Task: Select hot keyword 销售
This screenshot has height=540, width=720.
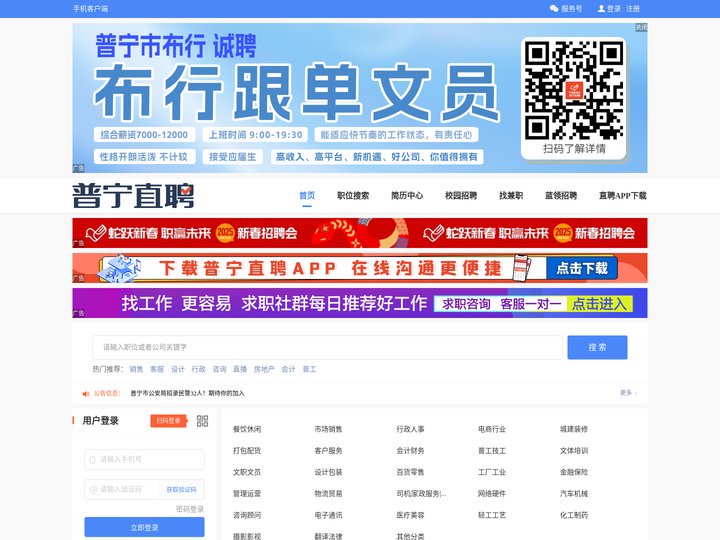Action: point(136,369)
